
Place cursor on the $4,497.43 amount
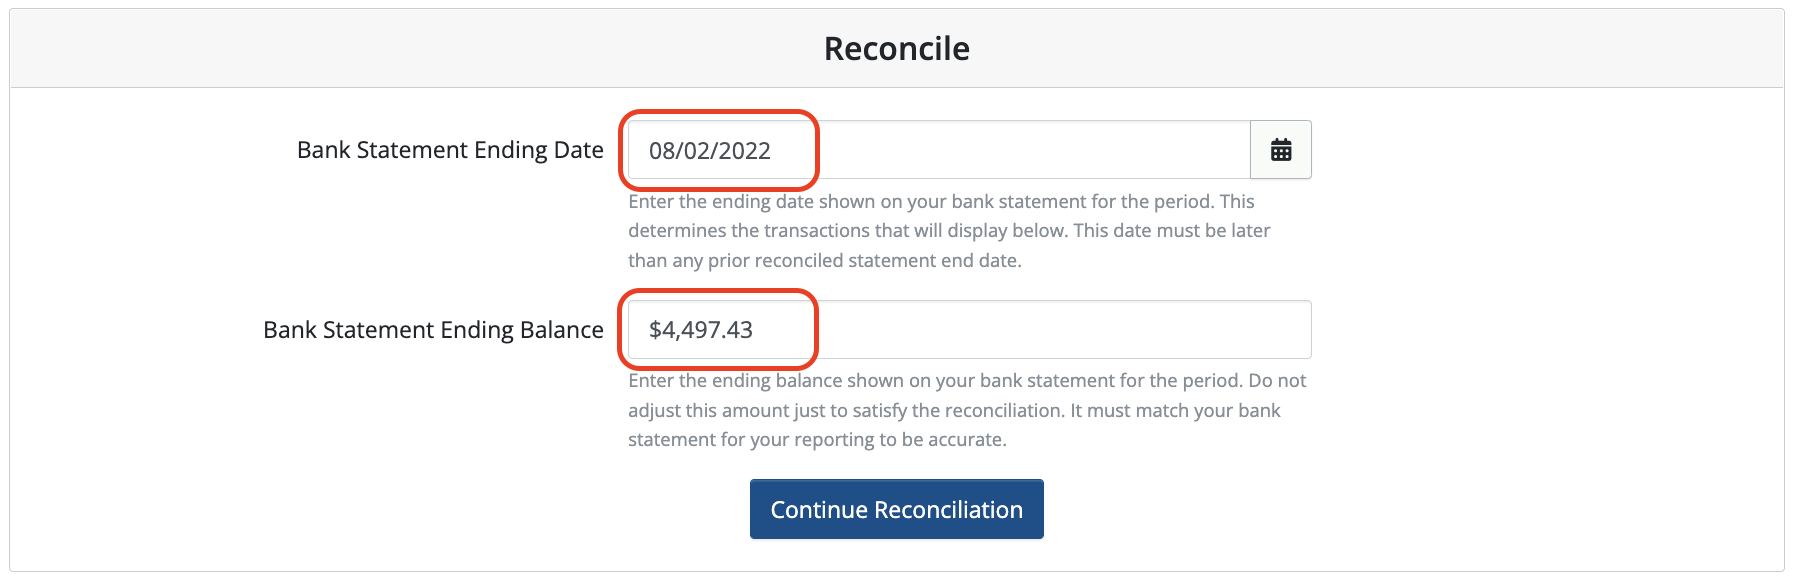701,330
